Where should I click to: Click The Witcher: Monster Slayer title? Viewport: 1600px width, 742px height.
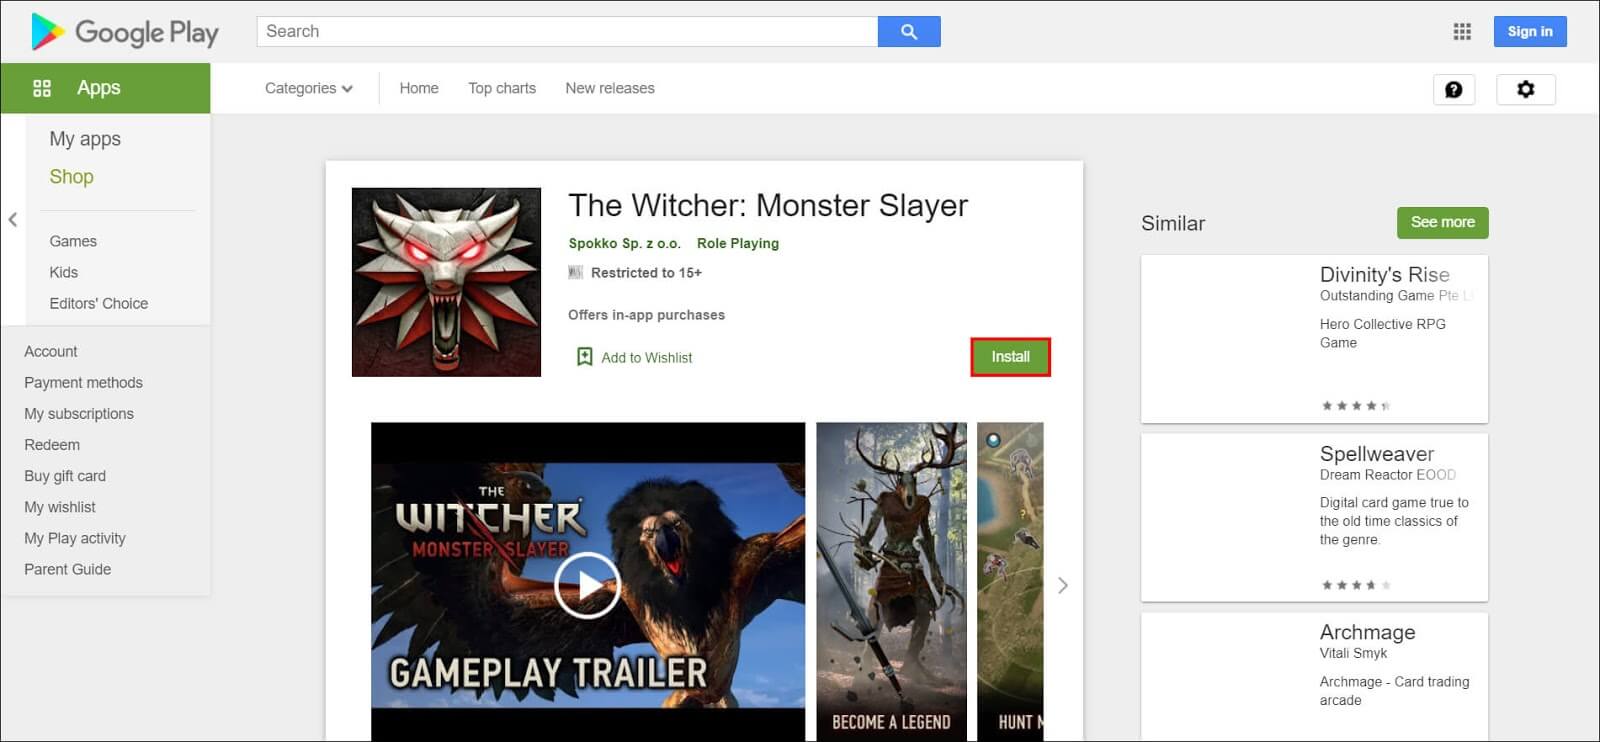pos(768,206)
